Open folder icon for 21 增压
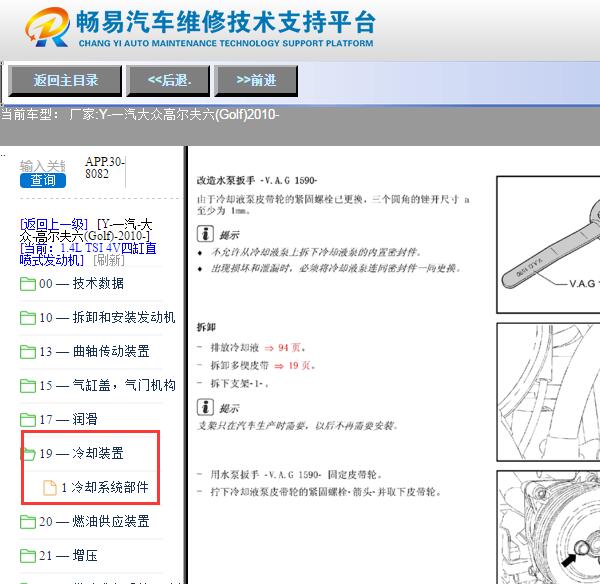Viewport: 600px width, 584px height. coord(28,556)
